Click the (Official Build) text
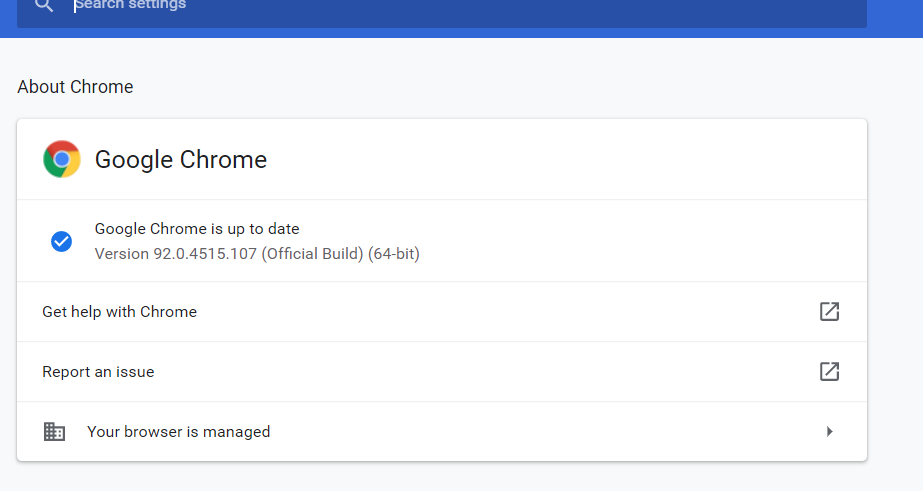Viewport: 923px width, 491px height. point(312,254)
